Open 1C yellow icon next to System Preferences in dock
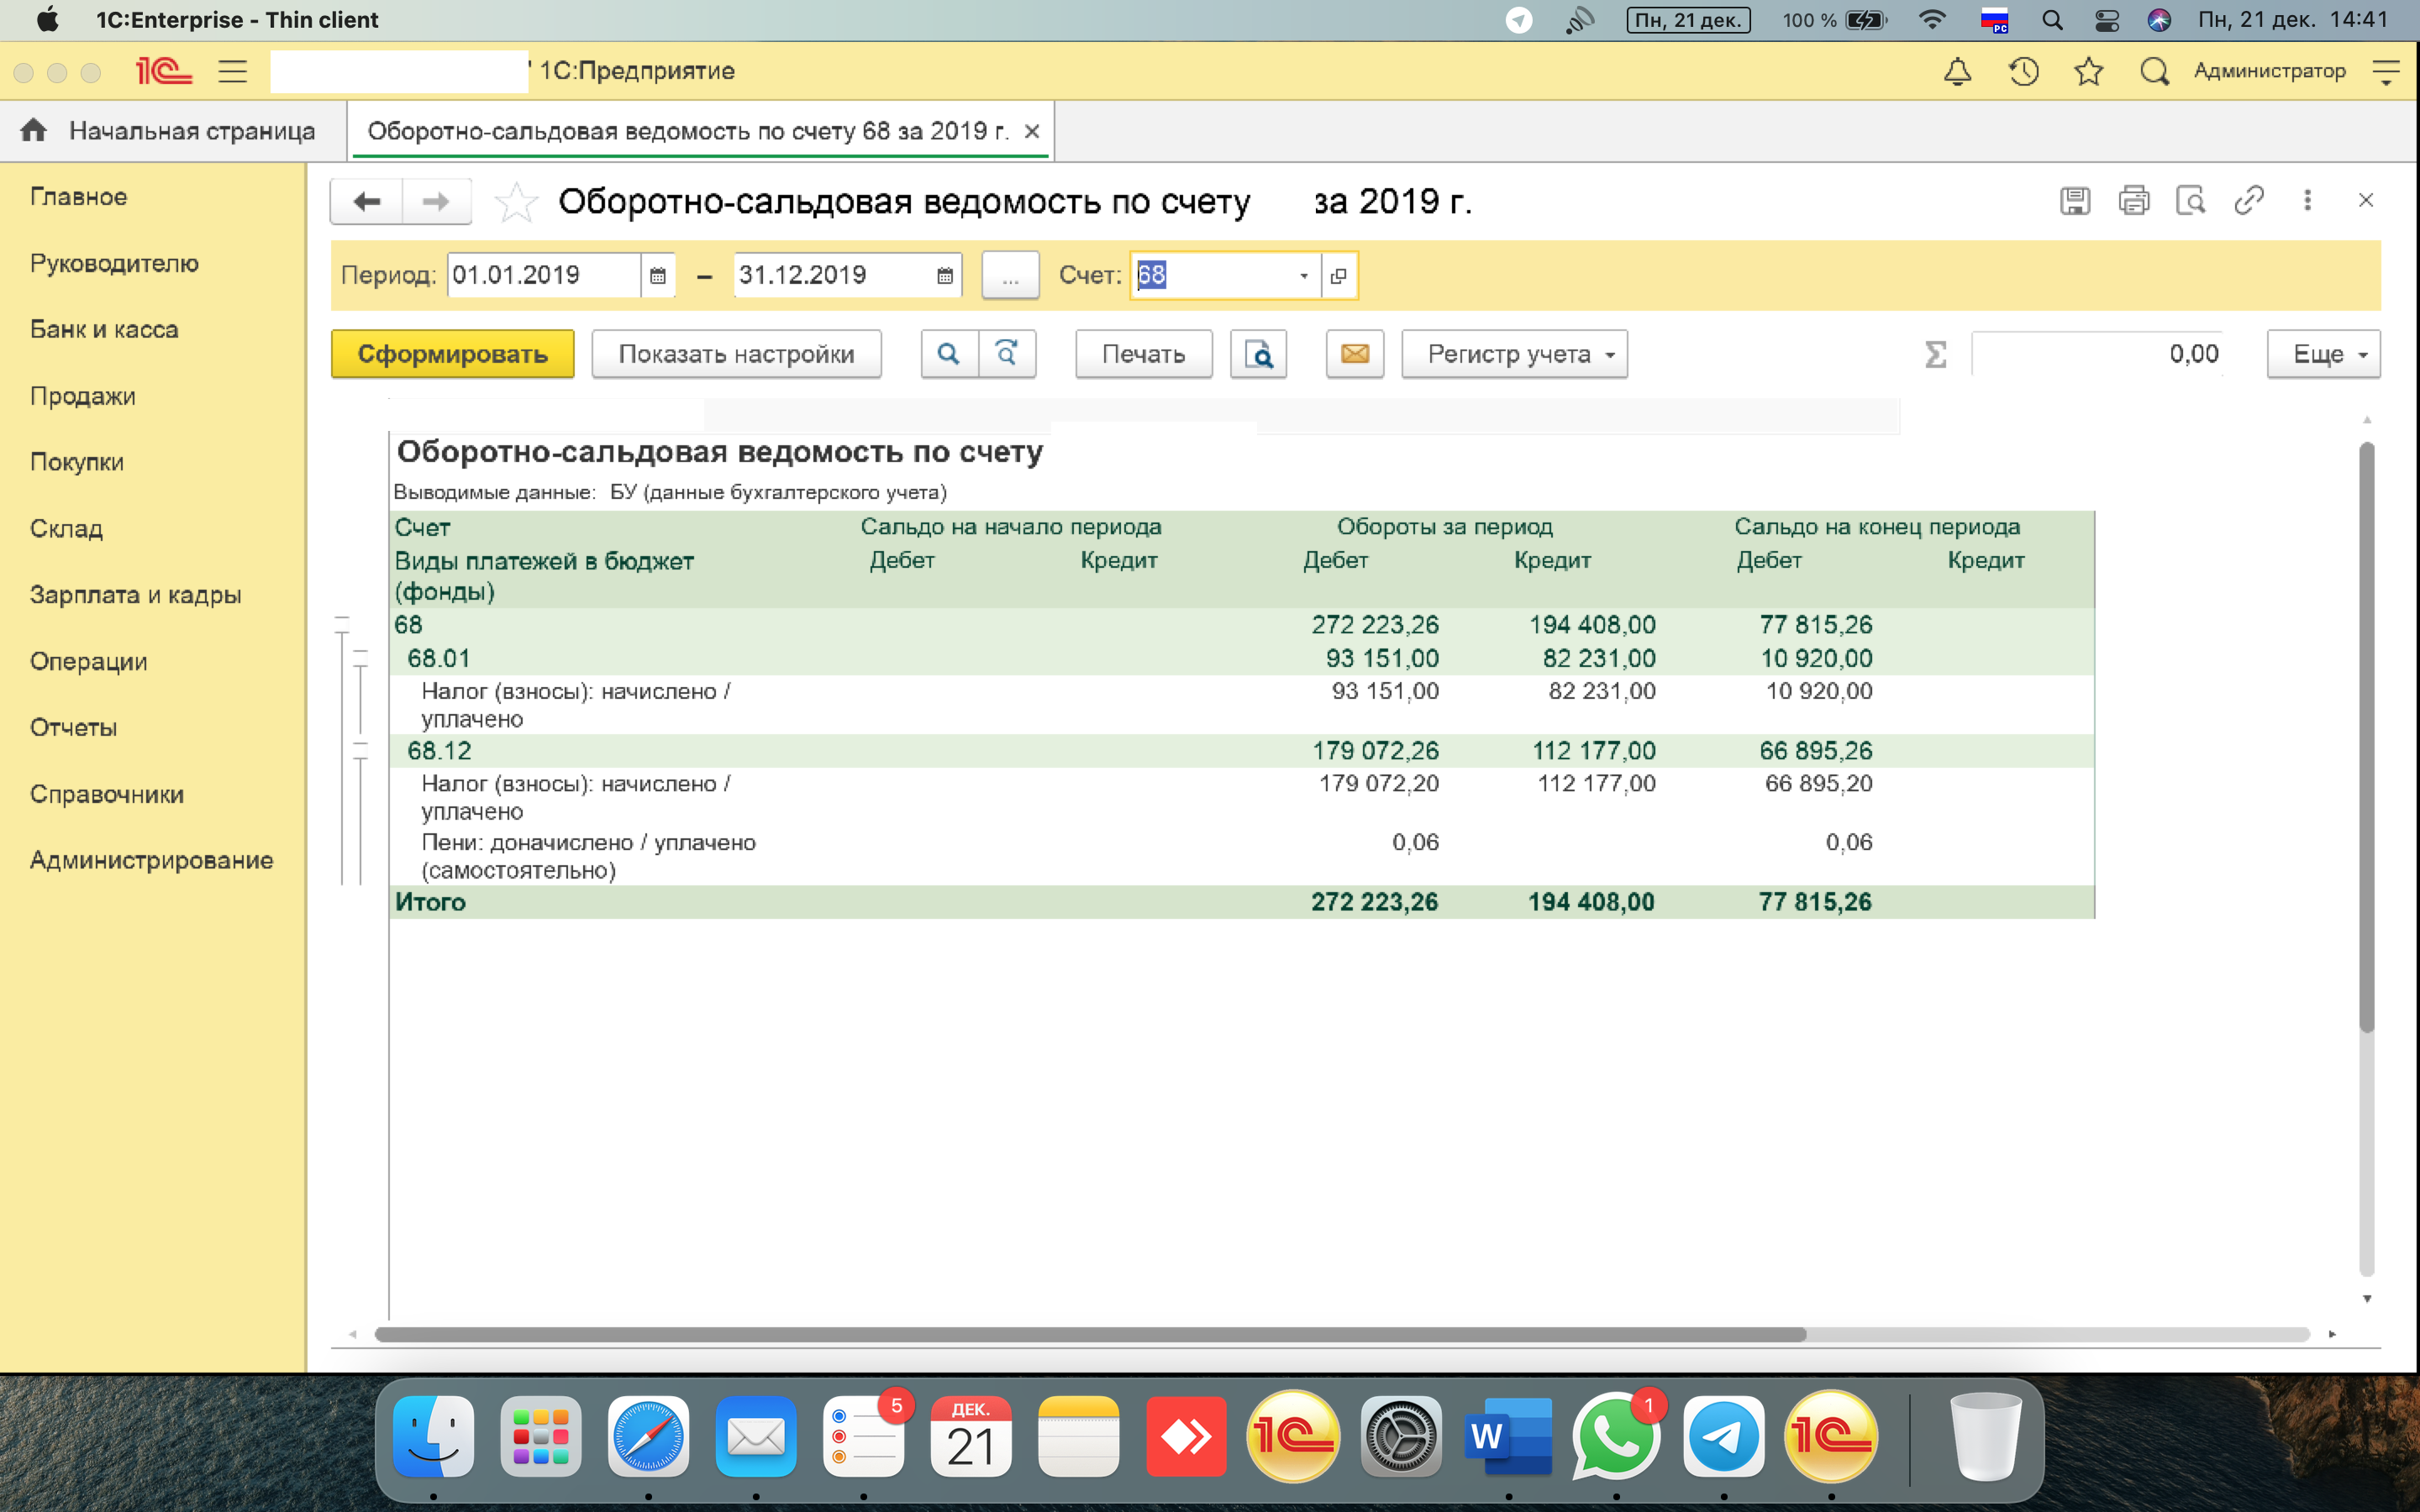Screen dimensions: 2420x1512 (1292, 1436)
